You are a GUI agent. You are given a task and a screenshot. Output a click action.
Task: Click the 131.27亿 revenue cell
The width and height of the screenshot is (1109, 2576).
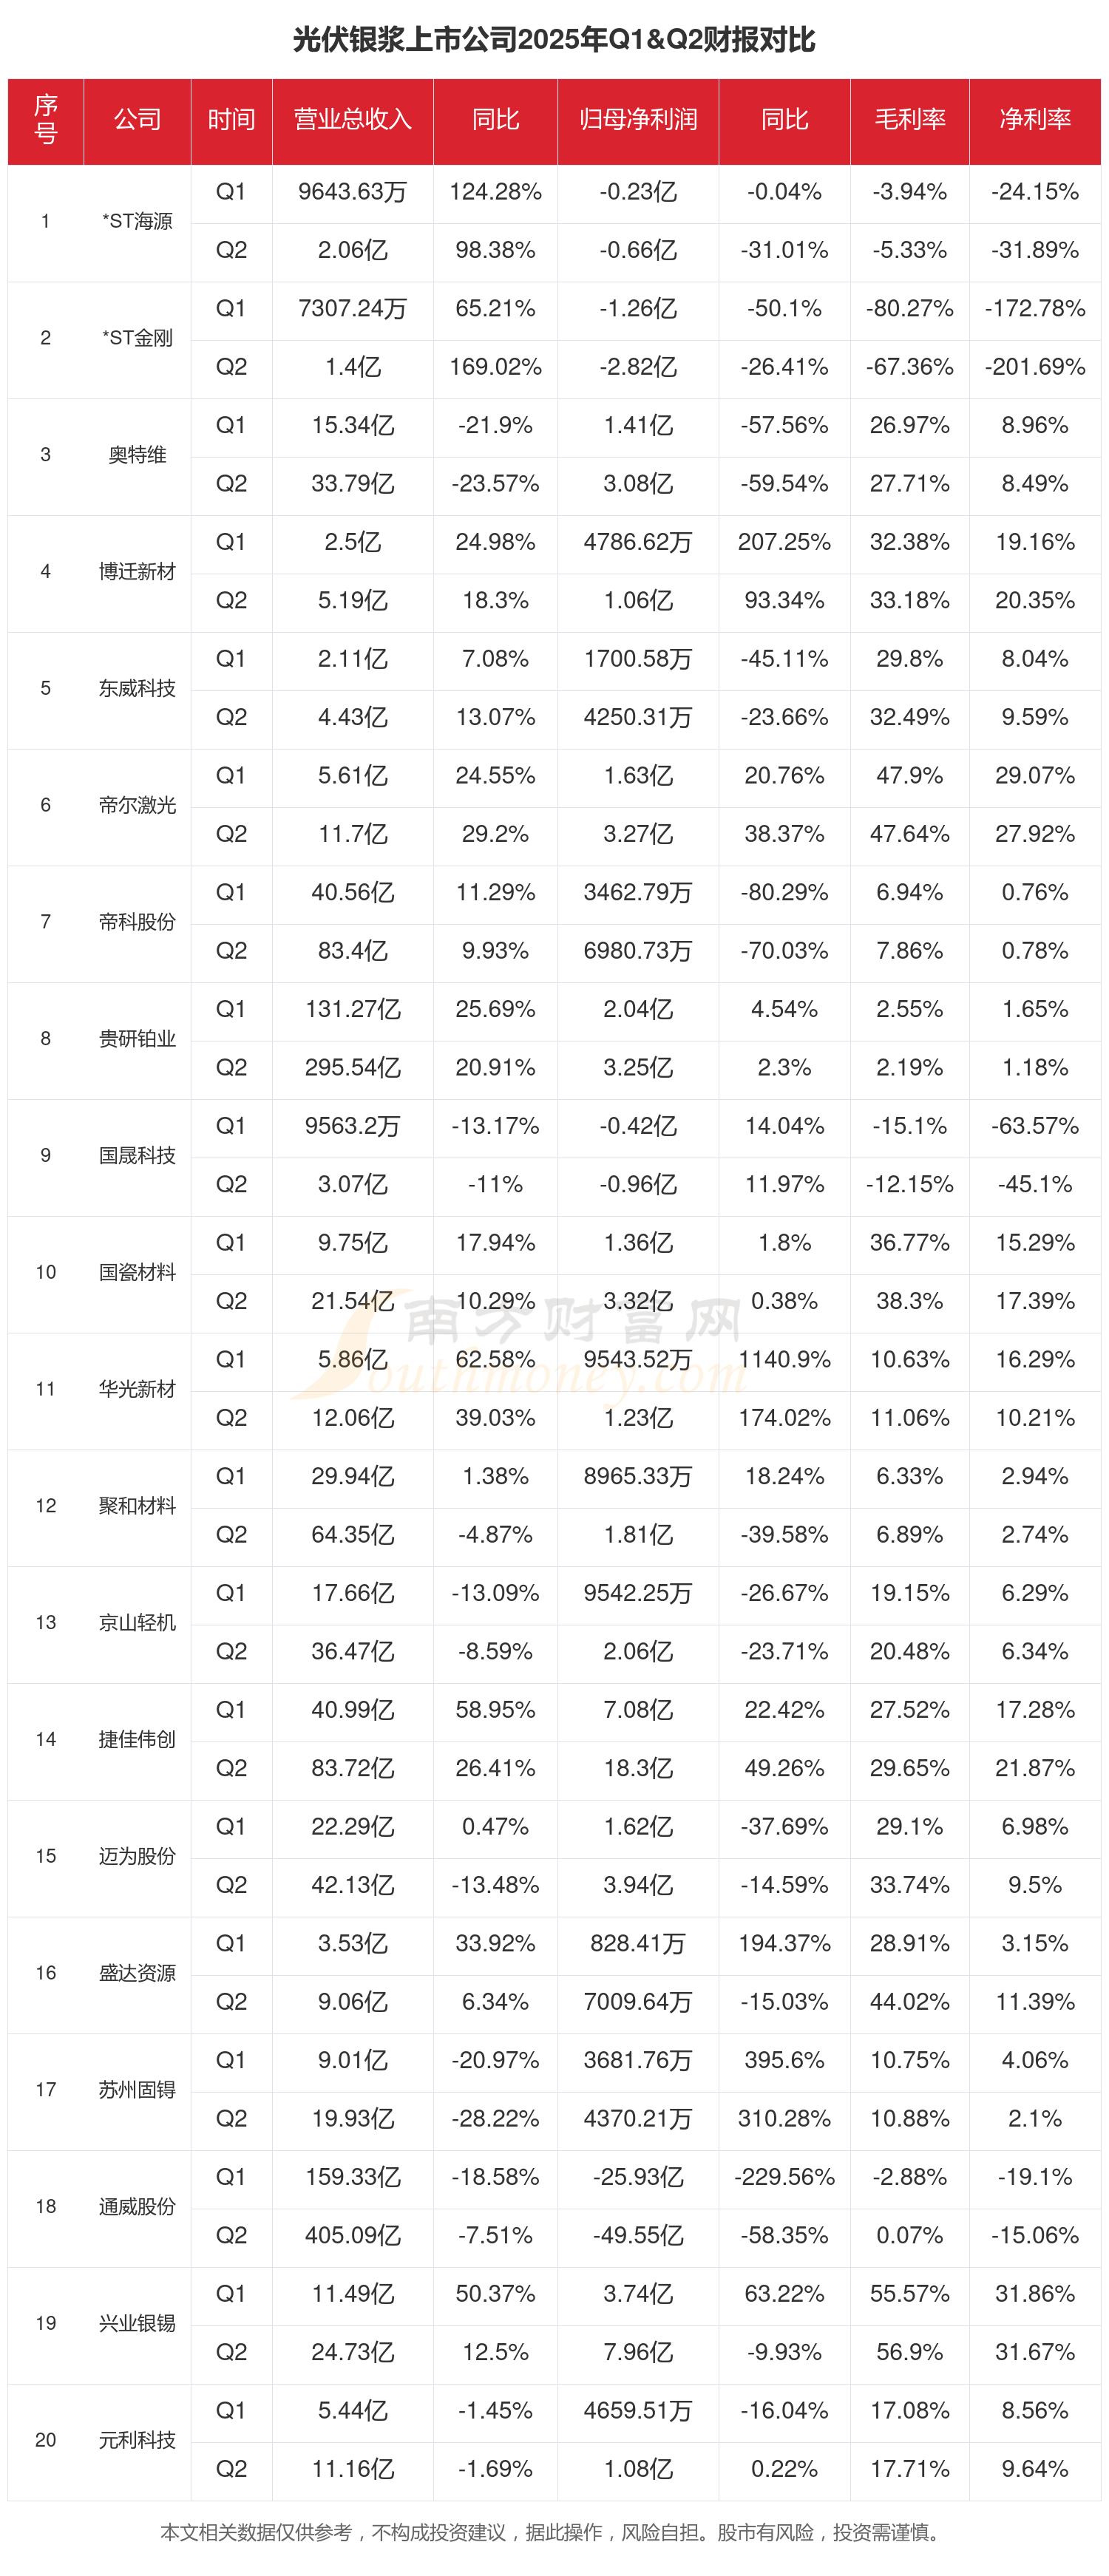(352, 1009)
